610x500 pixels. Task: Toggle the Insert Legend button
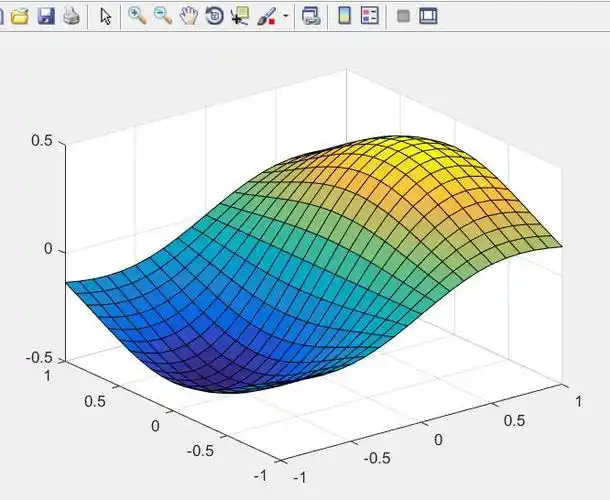point(369,17)
